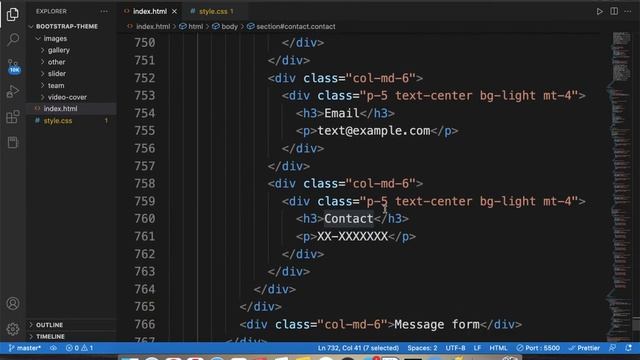
Task: Open style.css in the file tree
Action: pyautogui.click(x=58, y=121)
